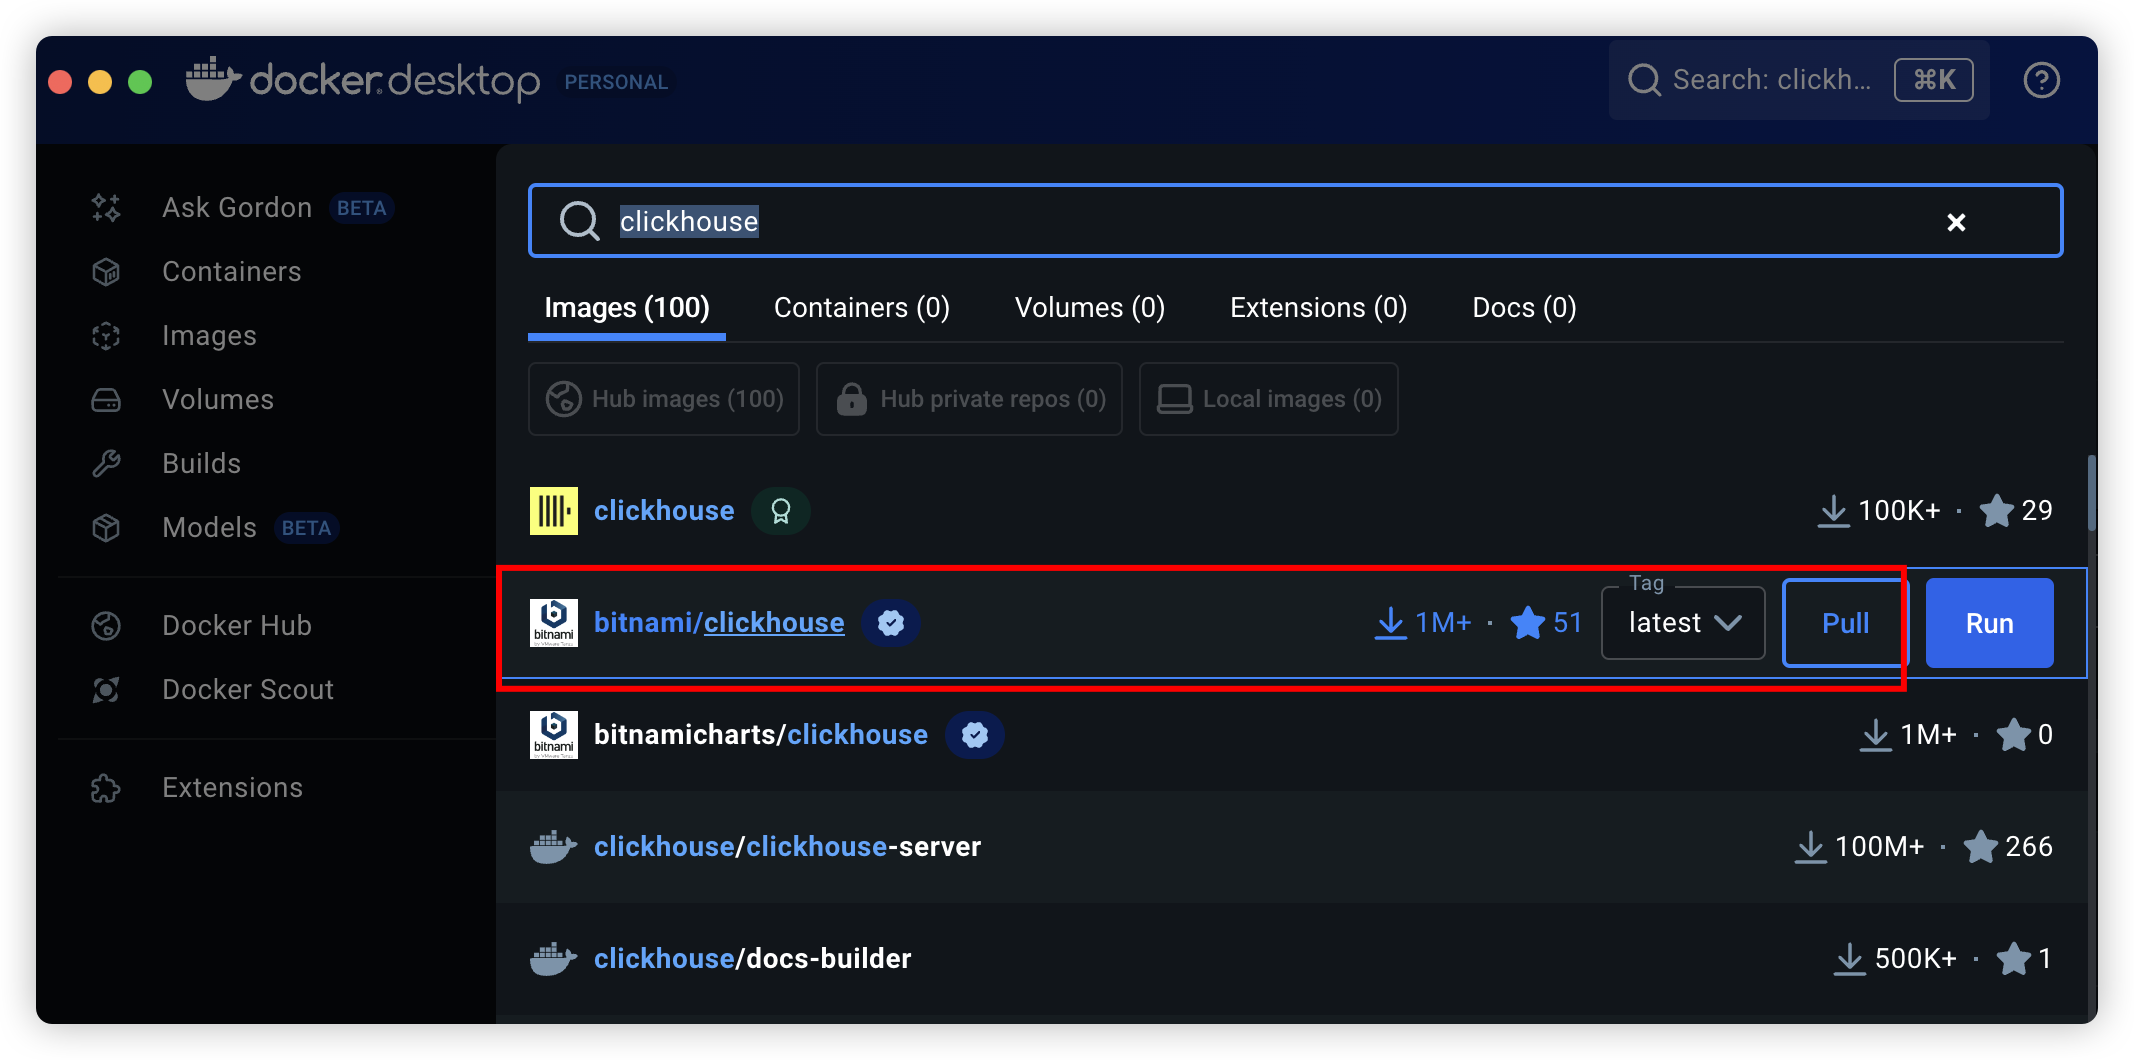Click verified publisher badge on bitnami/clickhouse
The width and height of the screenshot is (2134, 1060).
[x=891, y=623]
